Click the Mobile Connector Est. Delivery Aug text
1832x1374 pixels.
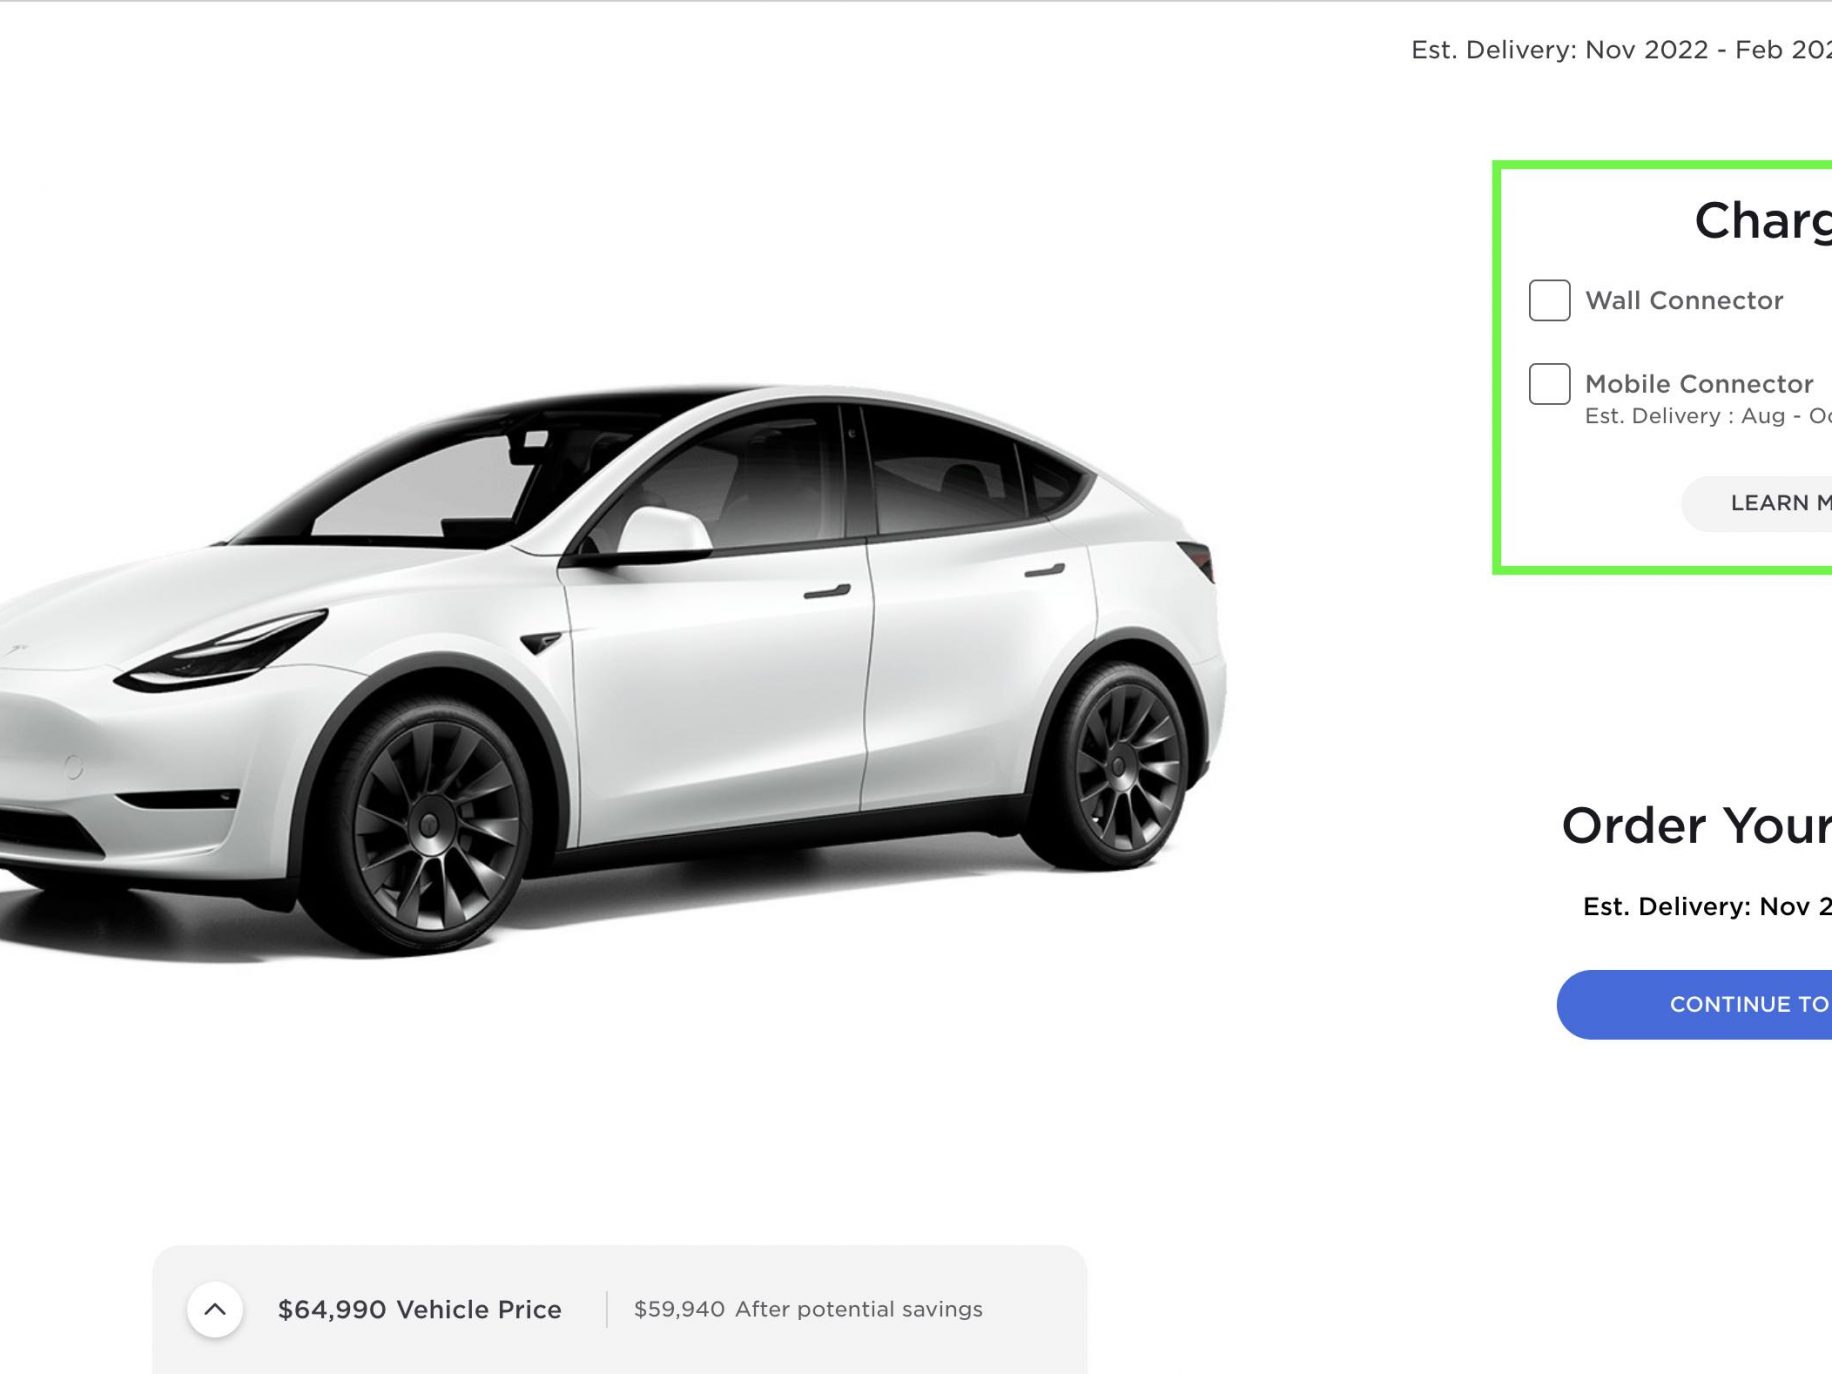click(1708, 416)
